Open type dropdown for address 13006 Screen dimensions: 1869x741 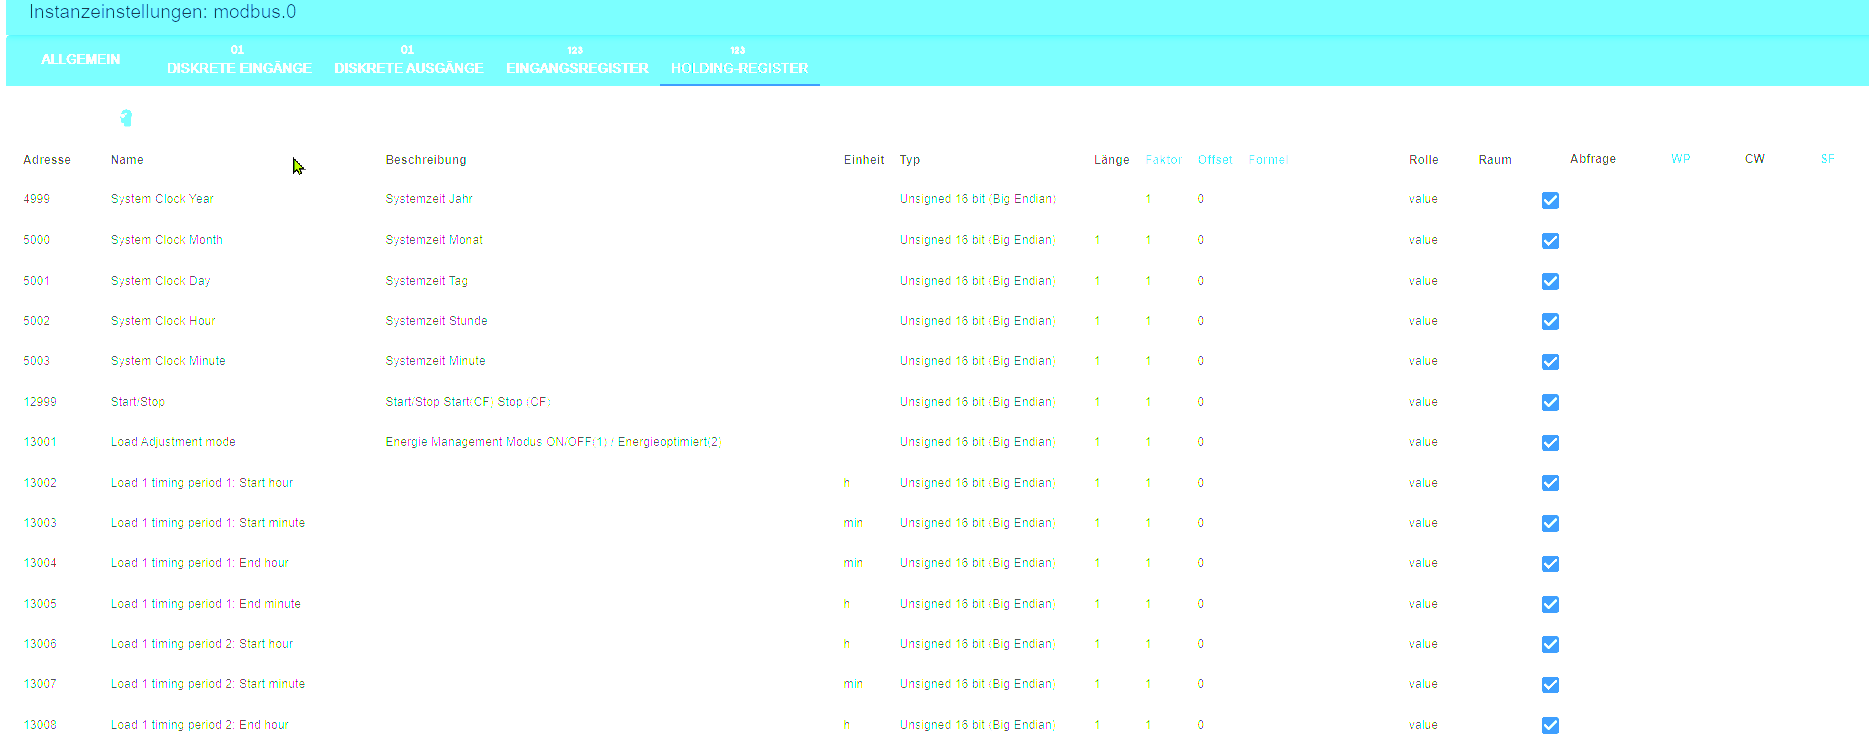point(978,644)
